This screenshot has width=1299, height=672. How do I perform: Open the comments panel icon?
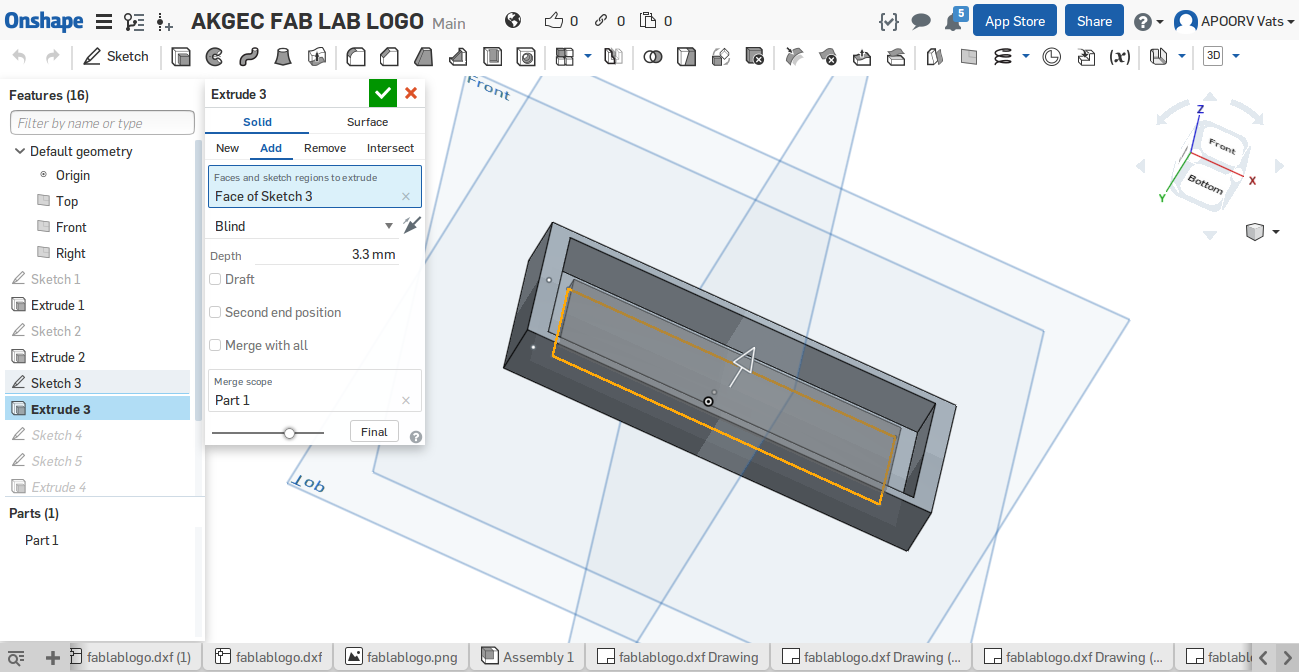click(x=921, y=21)
